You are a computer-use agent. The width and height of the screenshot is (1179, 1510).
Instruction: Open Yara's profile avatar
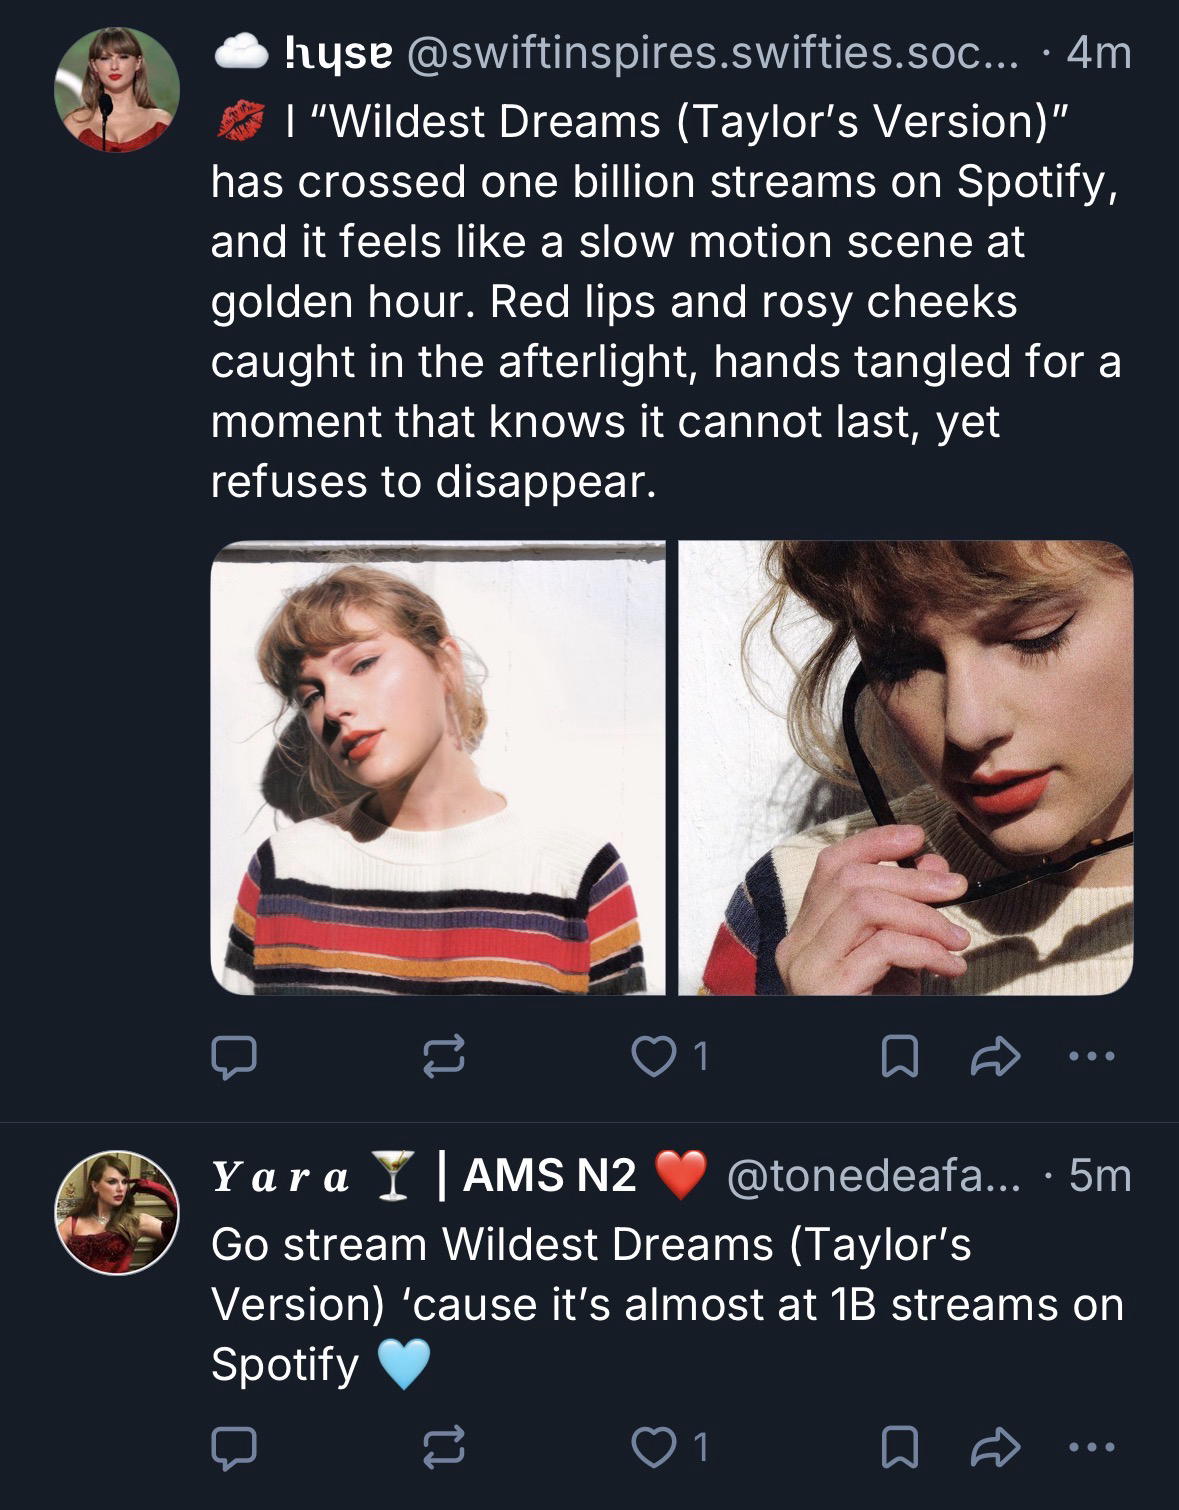click(x=116, y=1213)
